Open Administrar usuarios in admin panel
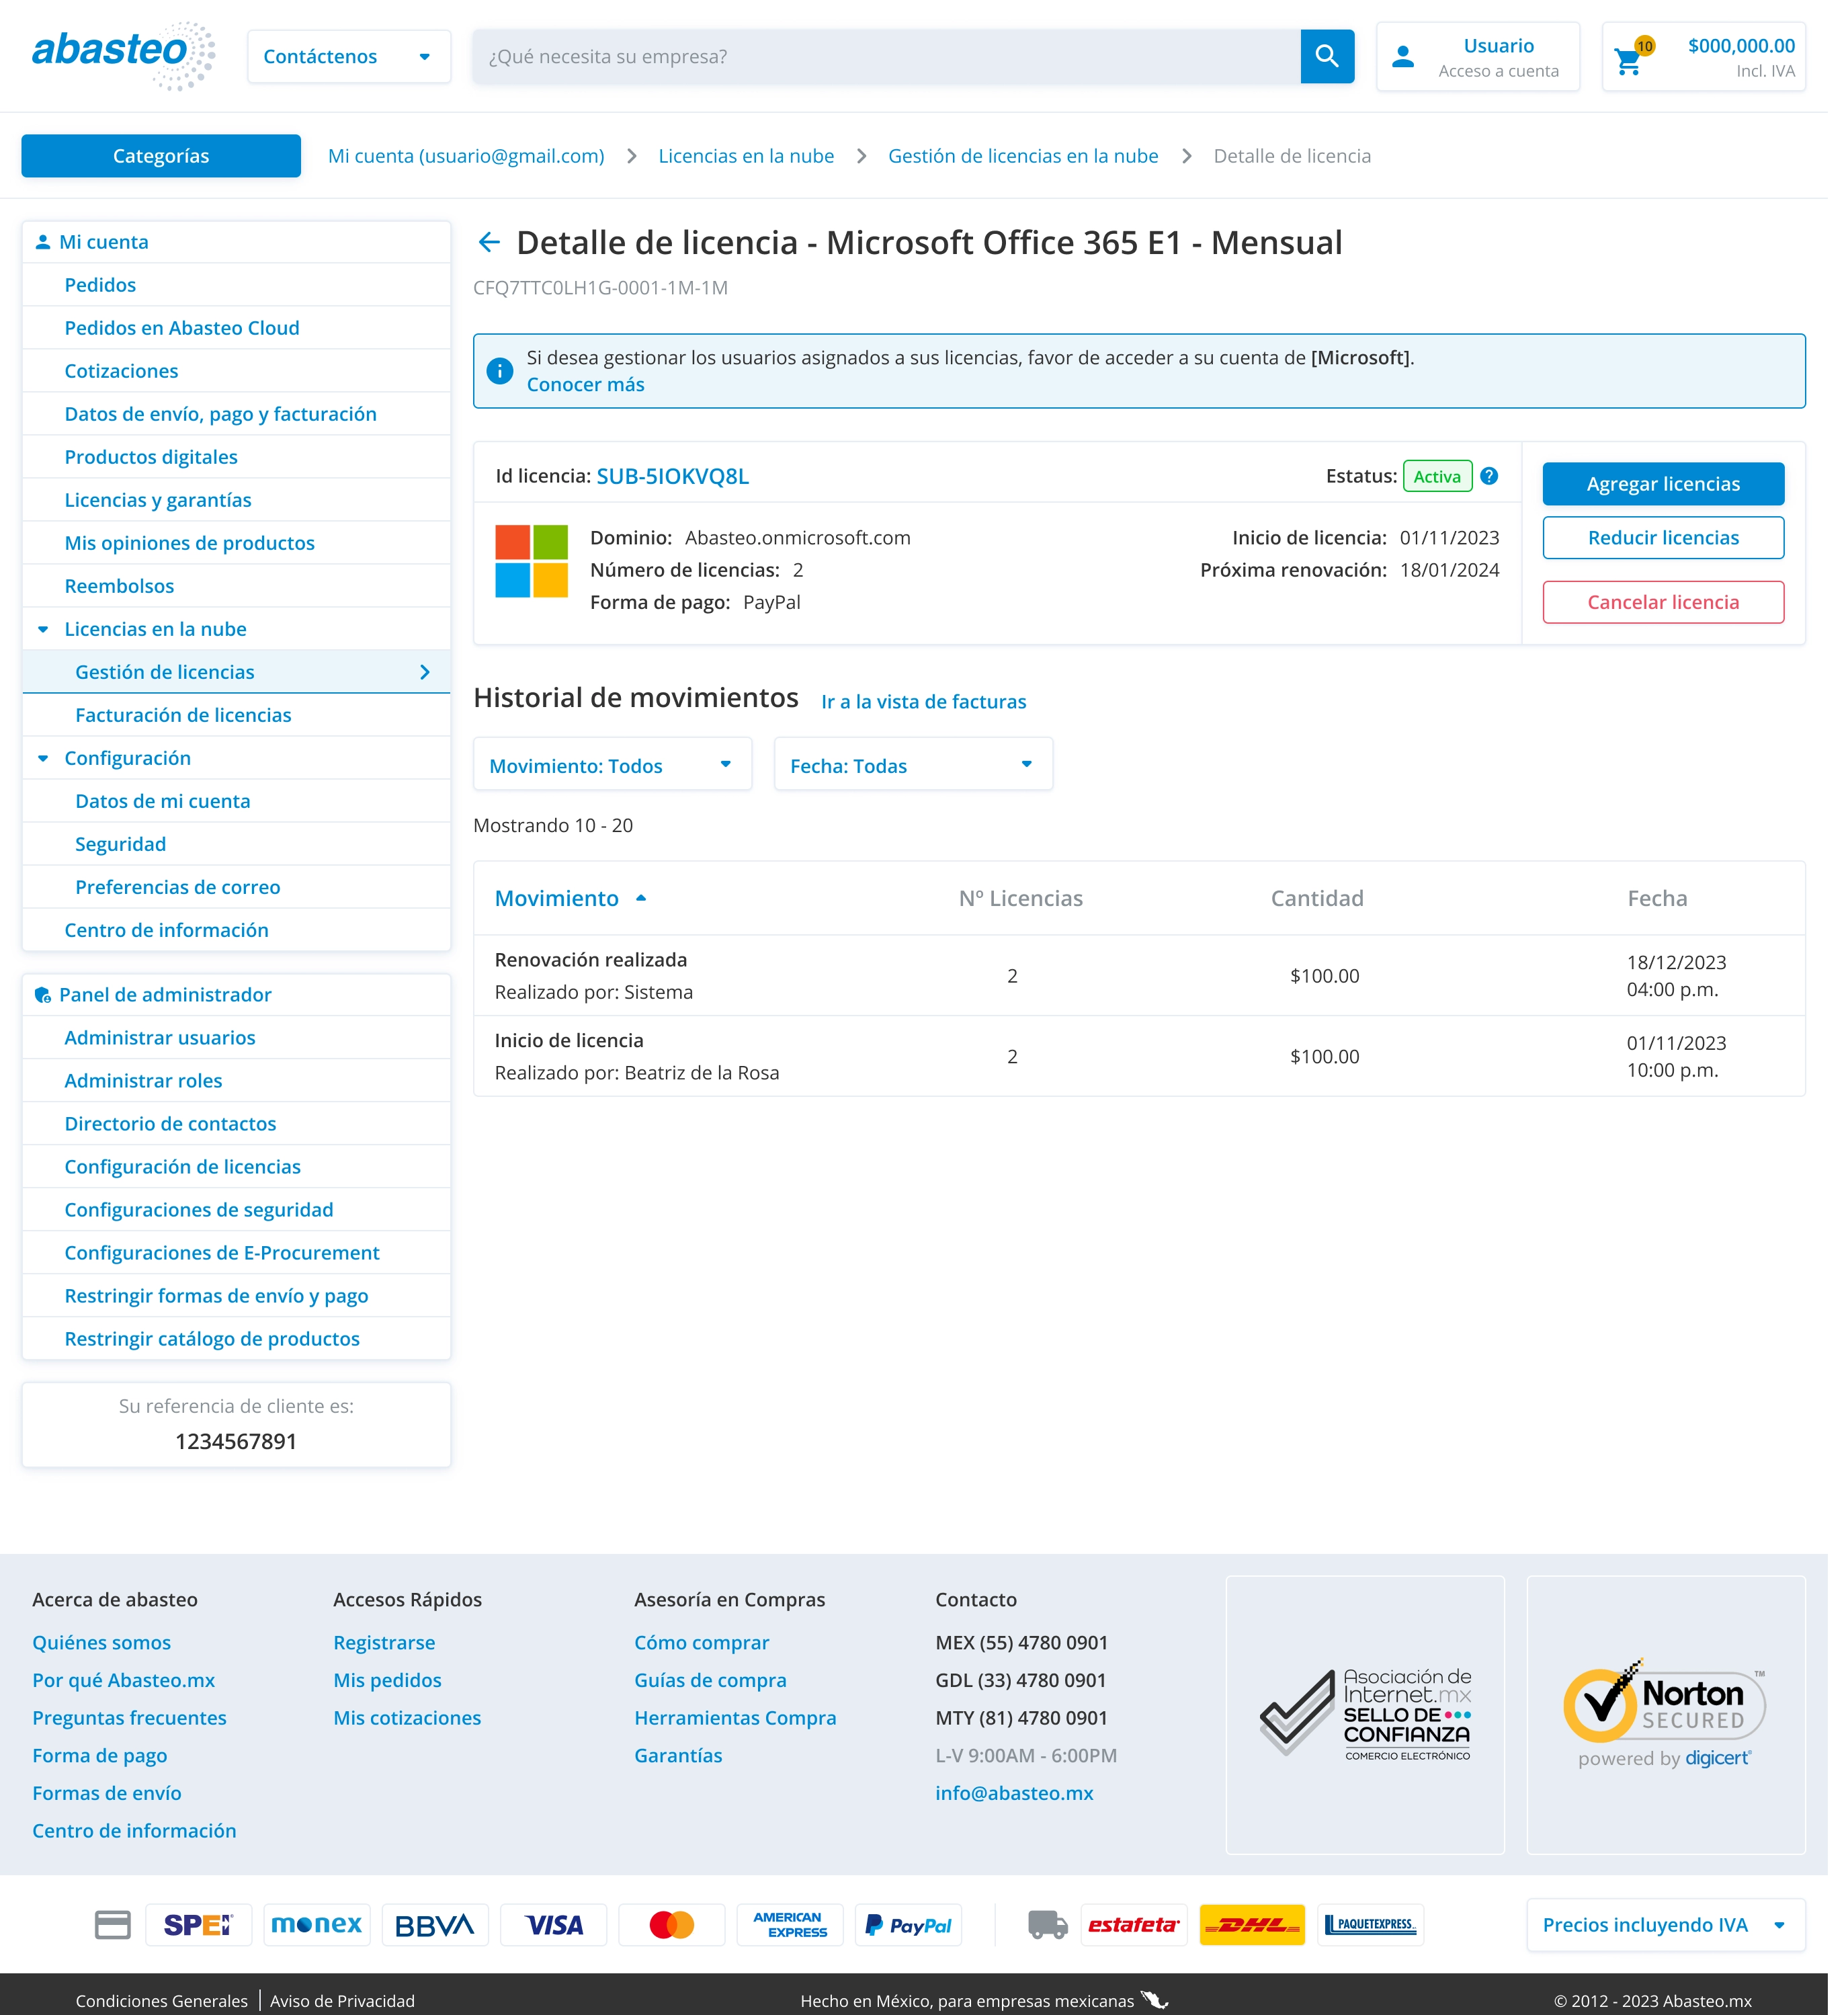The image size is (1848, 2015). pos(160,1038)
